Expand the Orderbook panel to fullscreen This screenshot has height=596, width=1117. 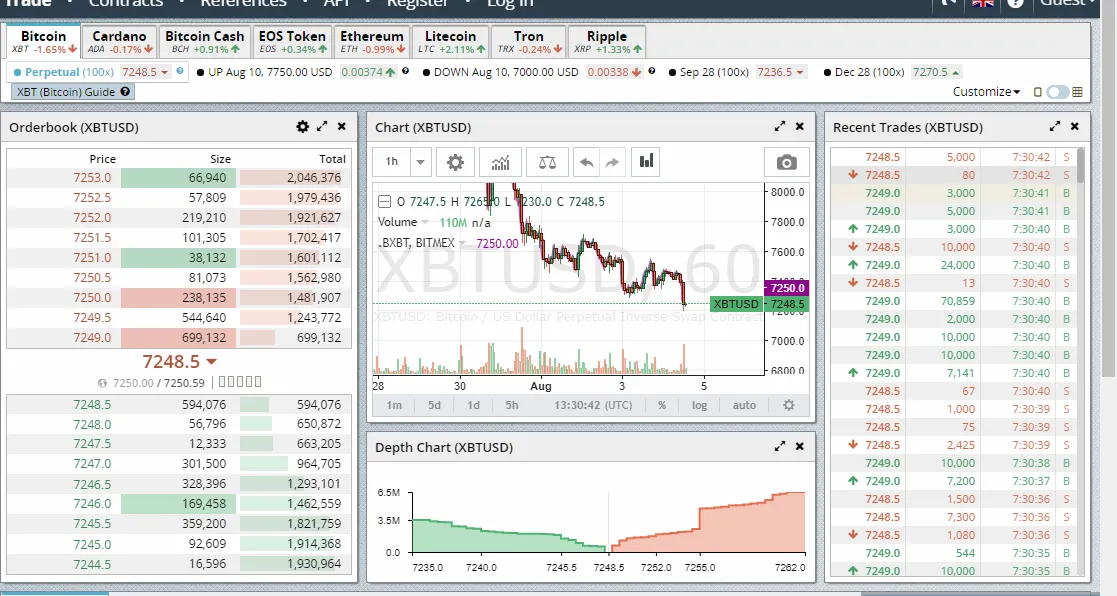[x=322, y=126]
